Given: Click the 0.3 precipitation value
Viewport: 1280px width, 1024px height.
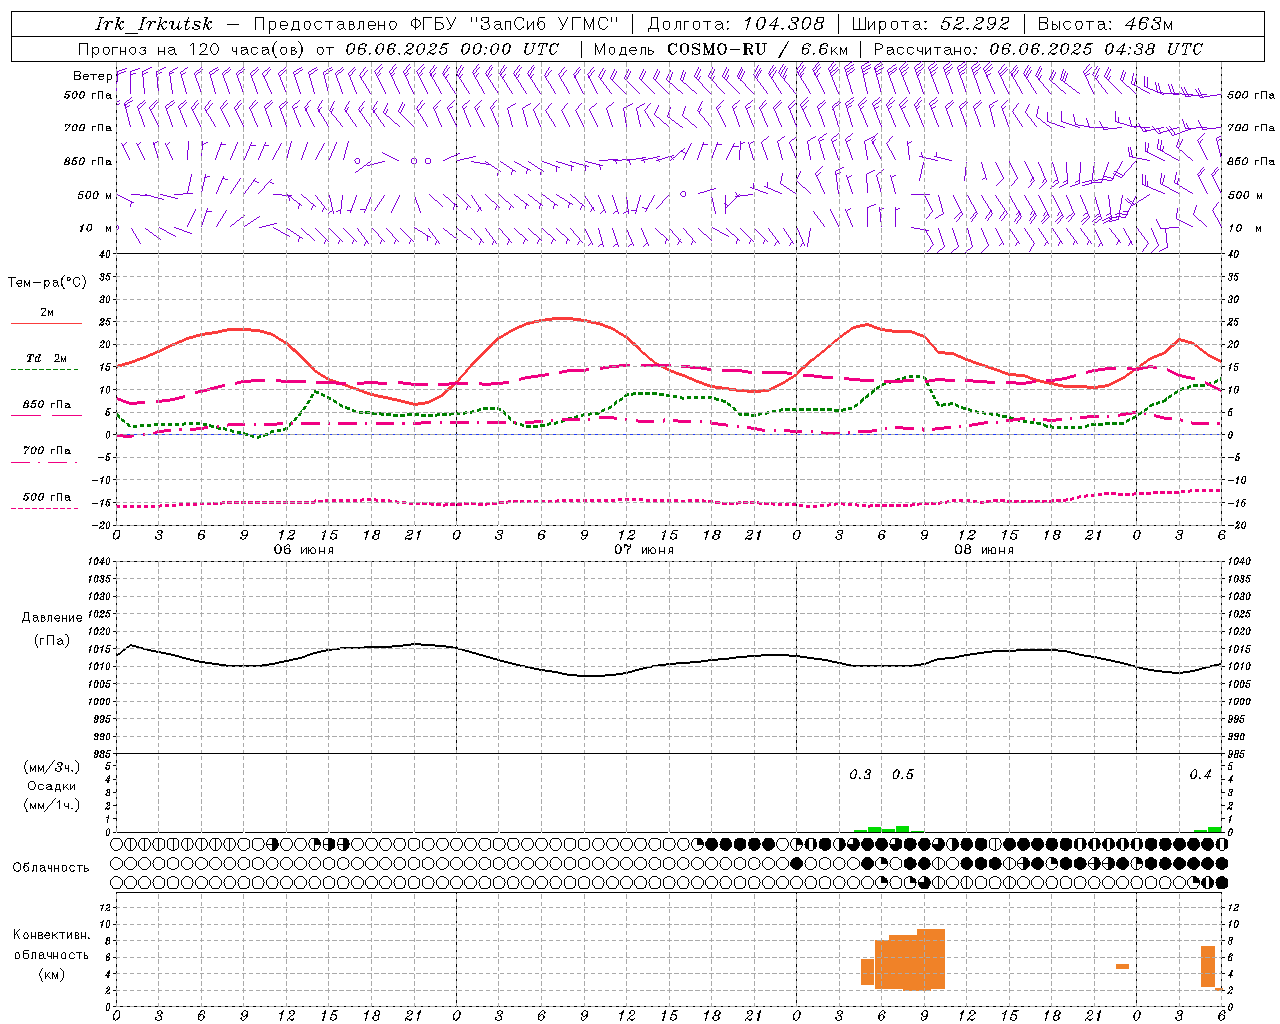Looking at the screenshot, I should pyautogui.click(x=860, y=774).
